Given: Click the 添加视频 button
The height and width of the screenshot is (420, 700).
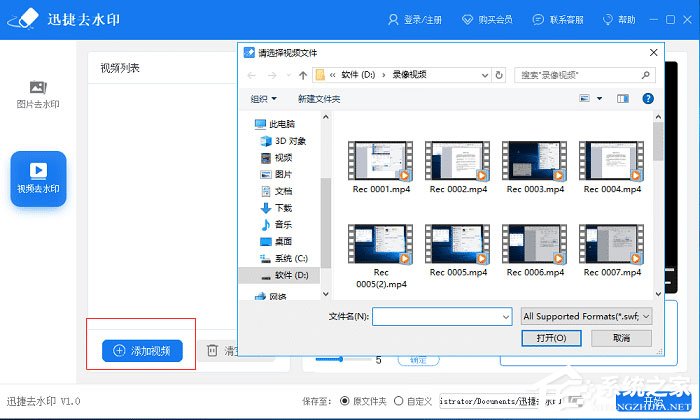Looking at the screenshot, I should click(142, 350).
